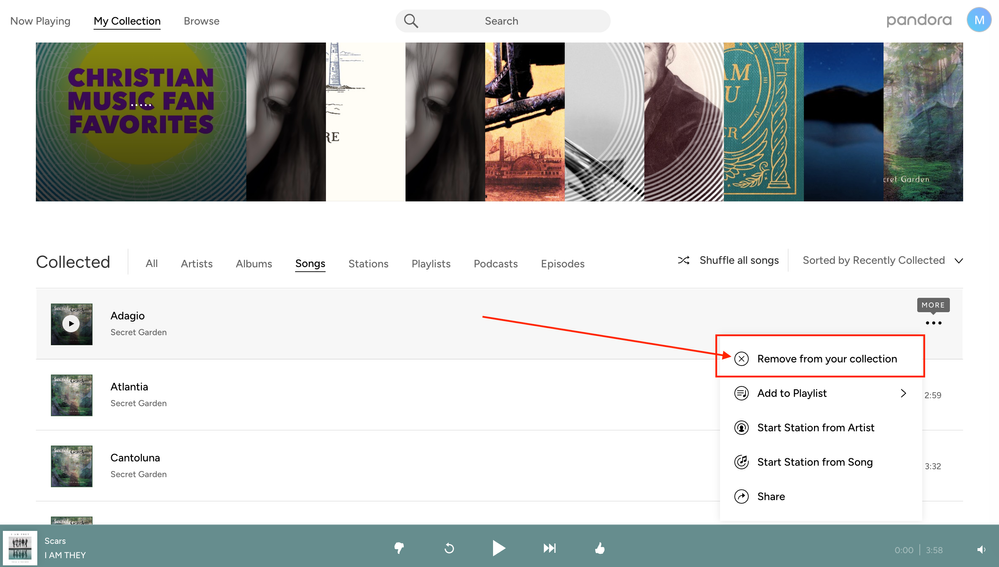Play the Adagio song thumbnail
The width and height of the screenshot is (999, 567).
[71, 324]
